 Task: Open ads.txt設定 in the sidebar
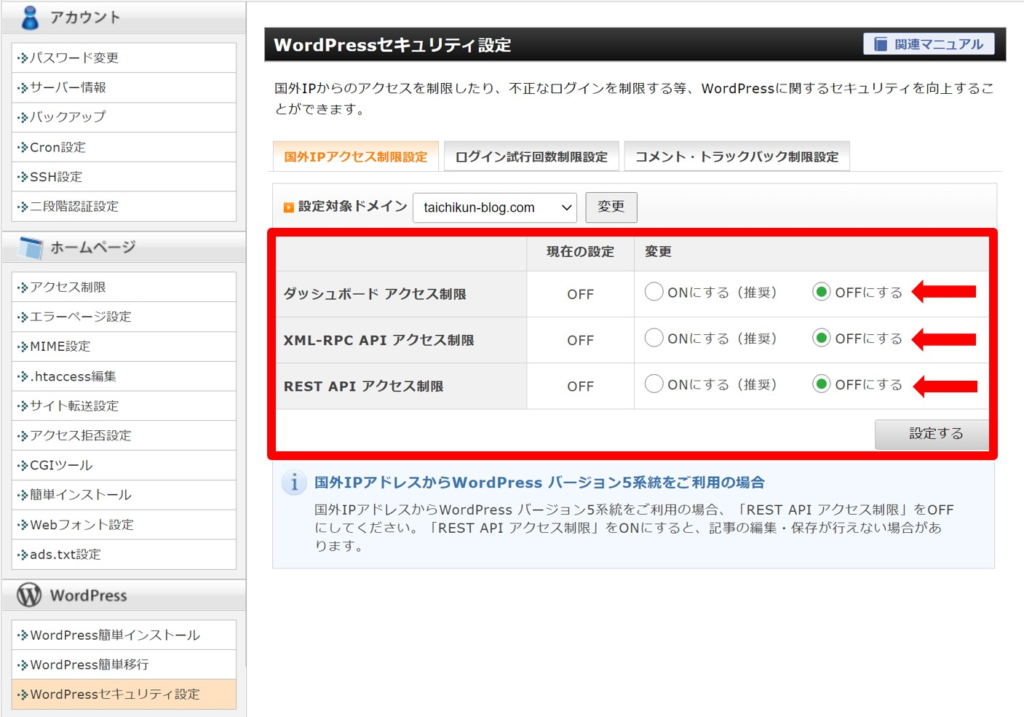tap(124, 554)
